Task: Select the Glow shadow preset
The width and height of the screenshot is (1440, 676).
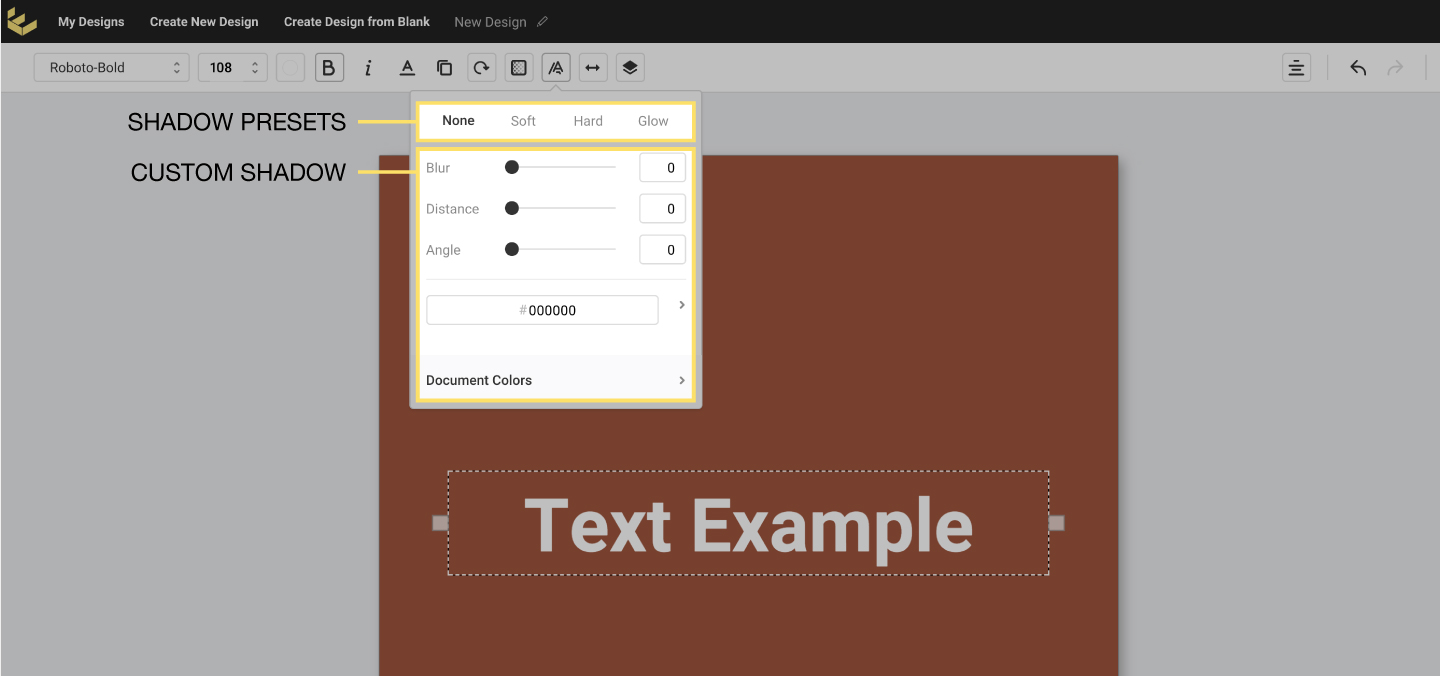Action: tap(653, 121)
